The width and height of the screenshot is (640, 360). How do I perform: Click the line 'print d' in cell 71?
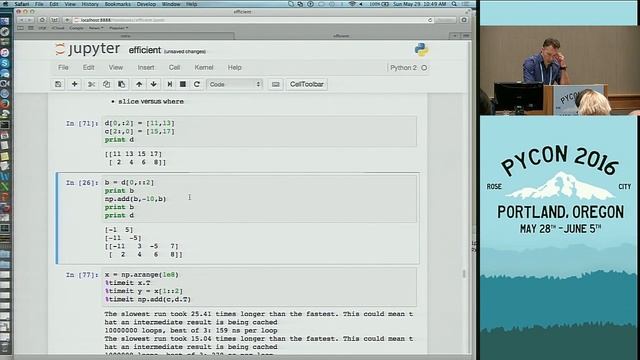click(119, 140)
